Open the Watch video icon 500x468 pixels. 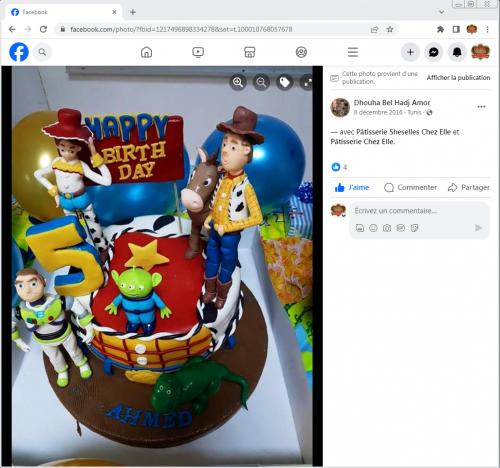[198, 52]
